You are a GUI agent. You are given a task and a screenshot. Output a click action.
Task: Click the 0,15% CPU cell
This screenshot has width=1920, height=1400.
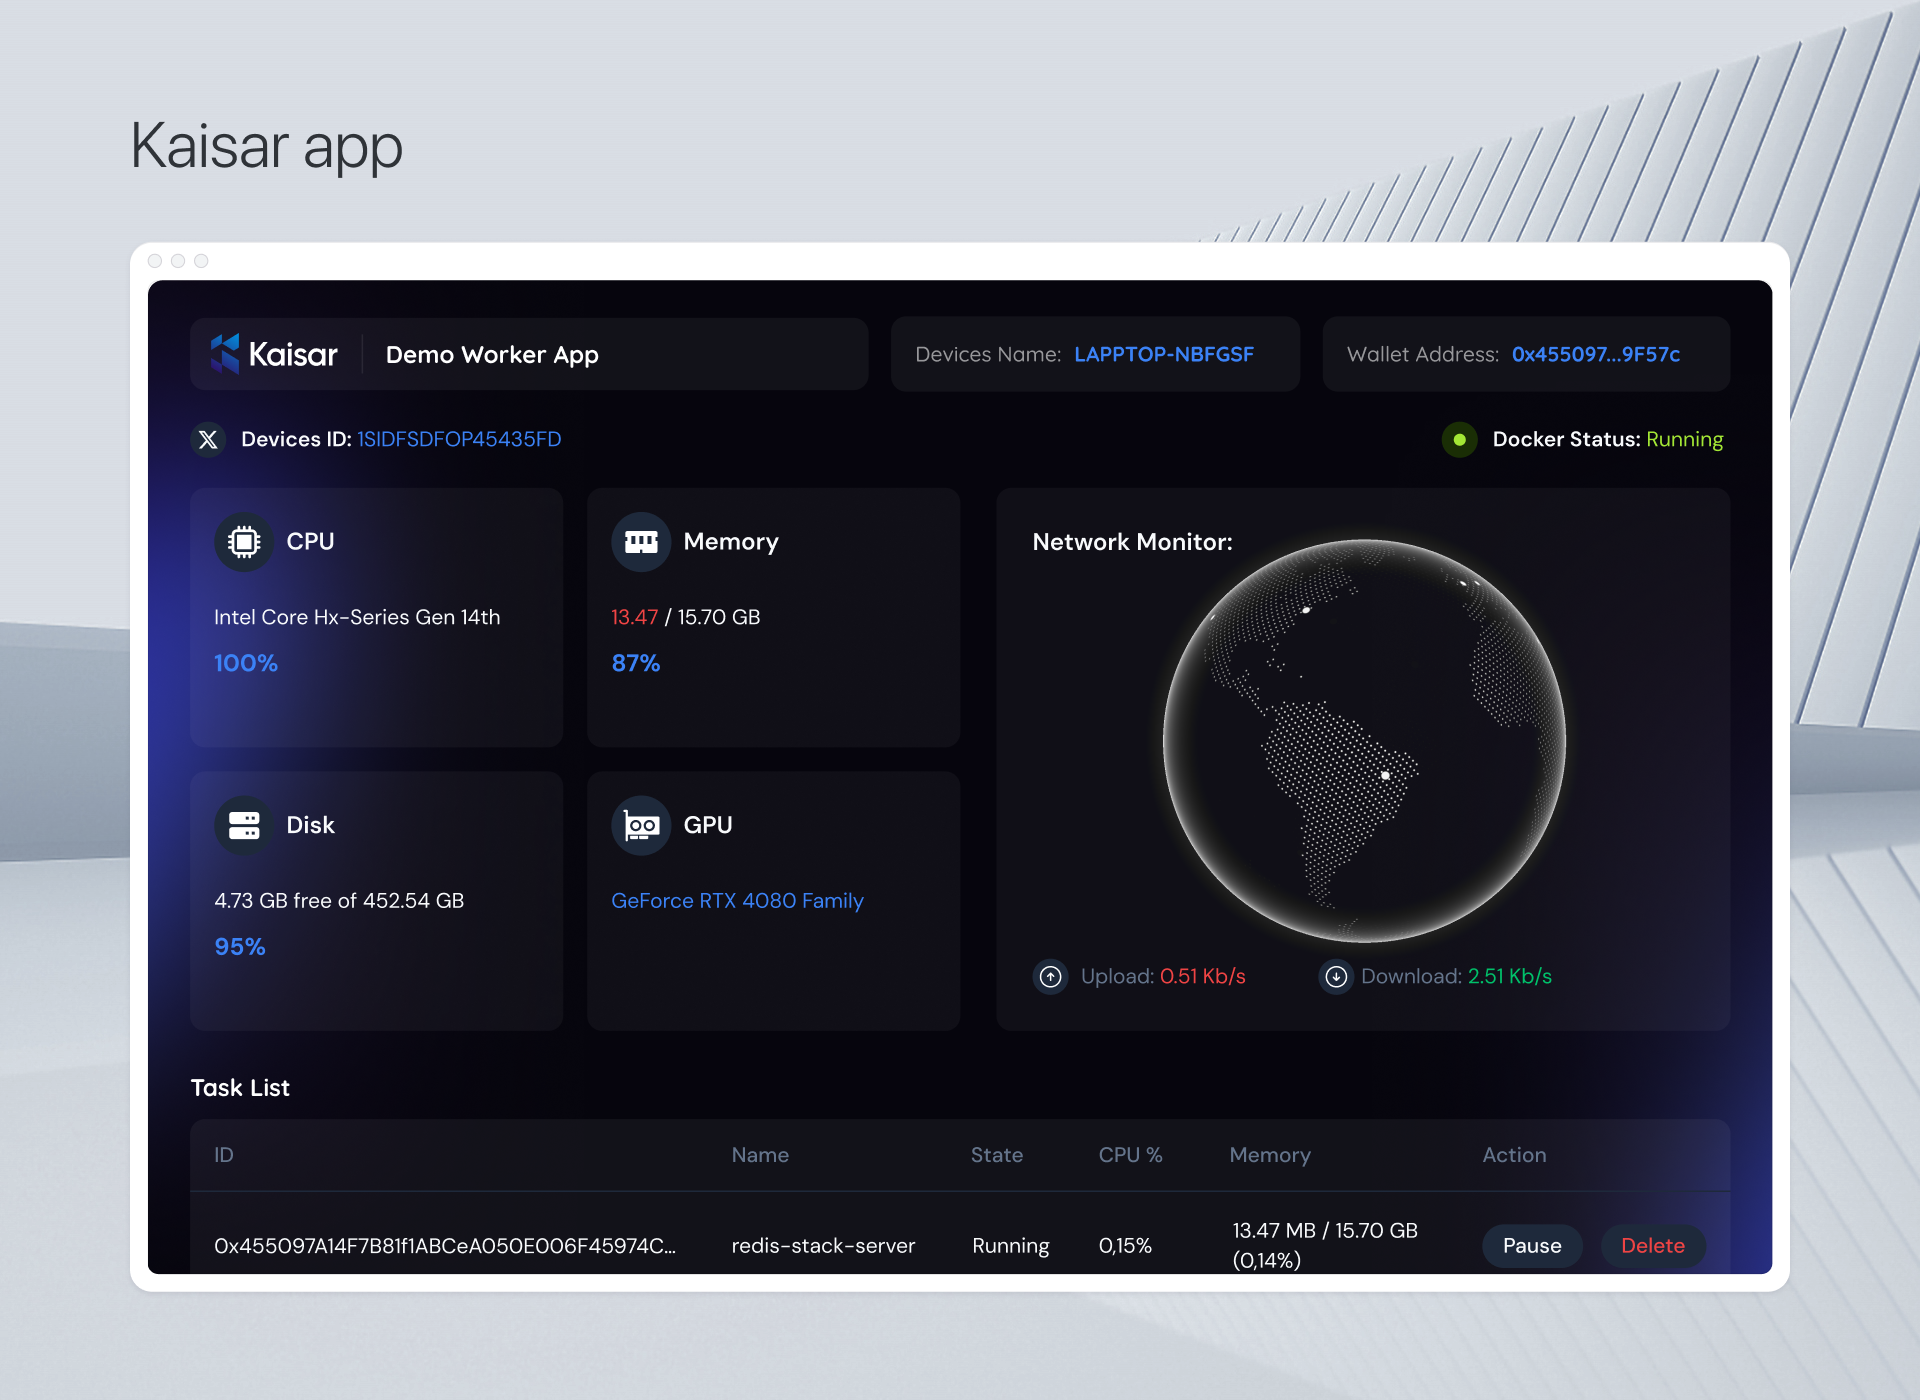pyautogui.click(x=1125, y=1246)
